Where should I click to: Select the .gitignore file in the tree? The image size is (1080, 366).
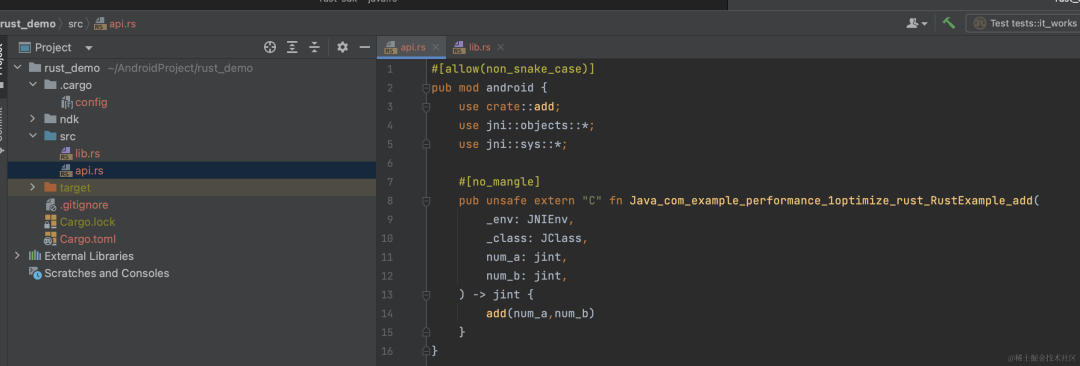191,205
